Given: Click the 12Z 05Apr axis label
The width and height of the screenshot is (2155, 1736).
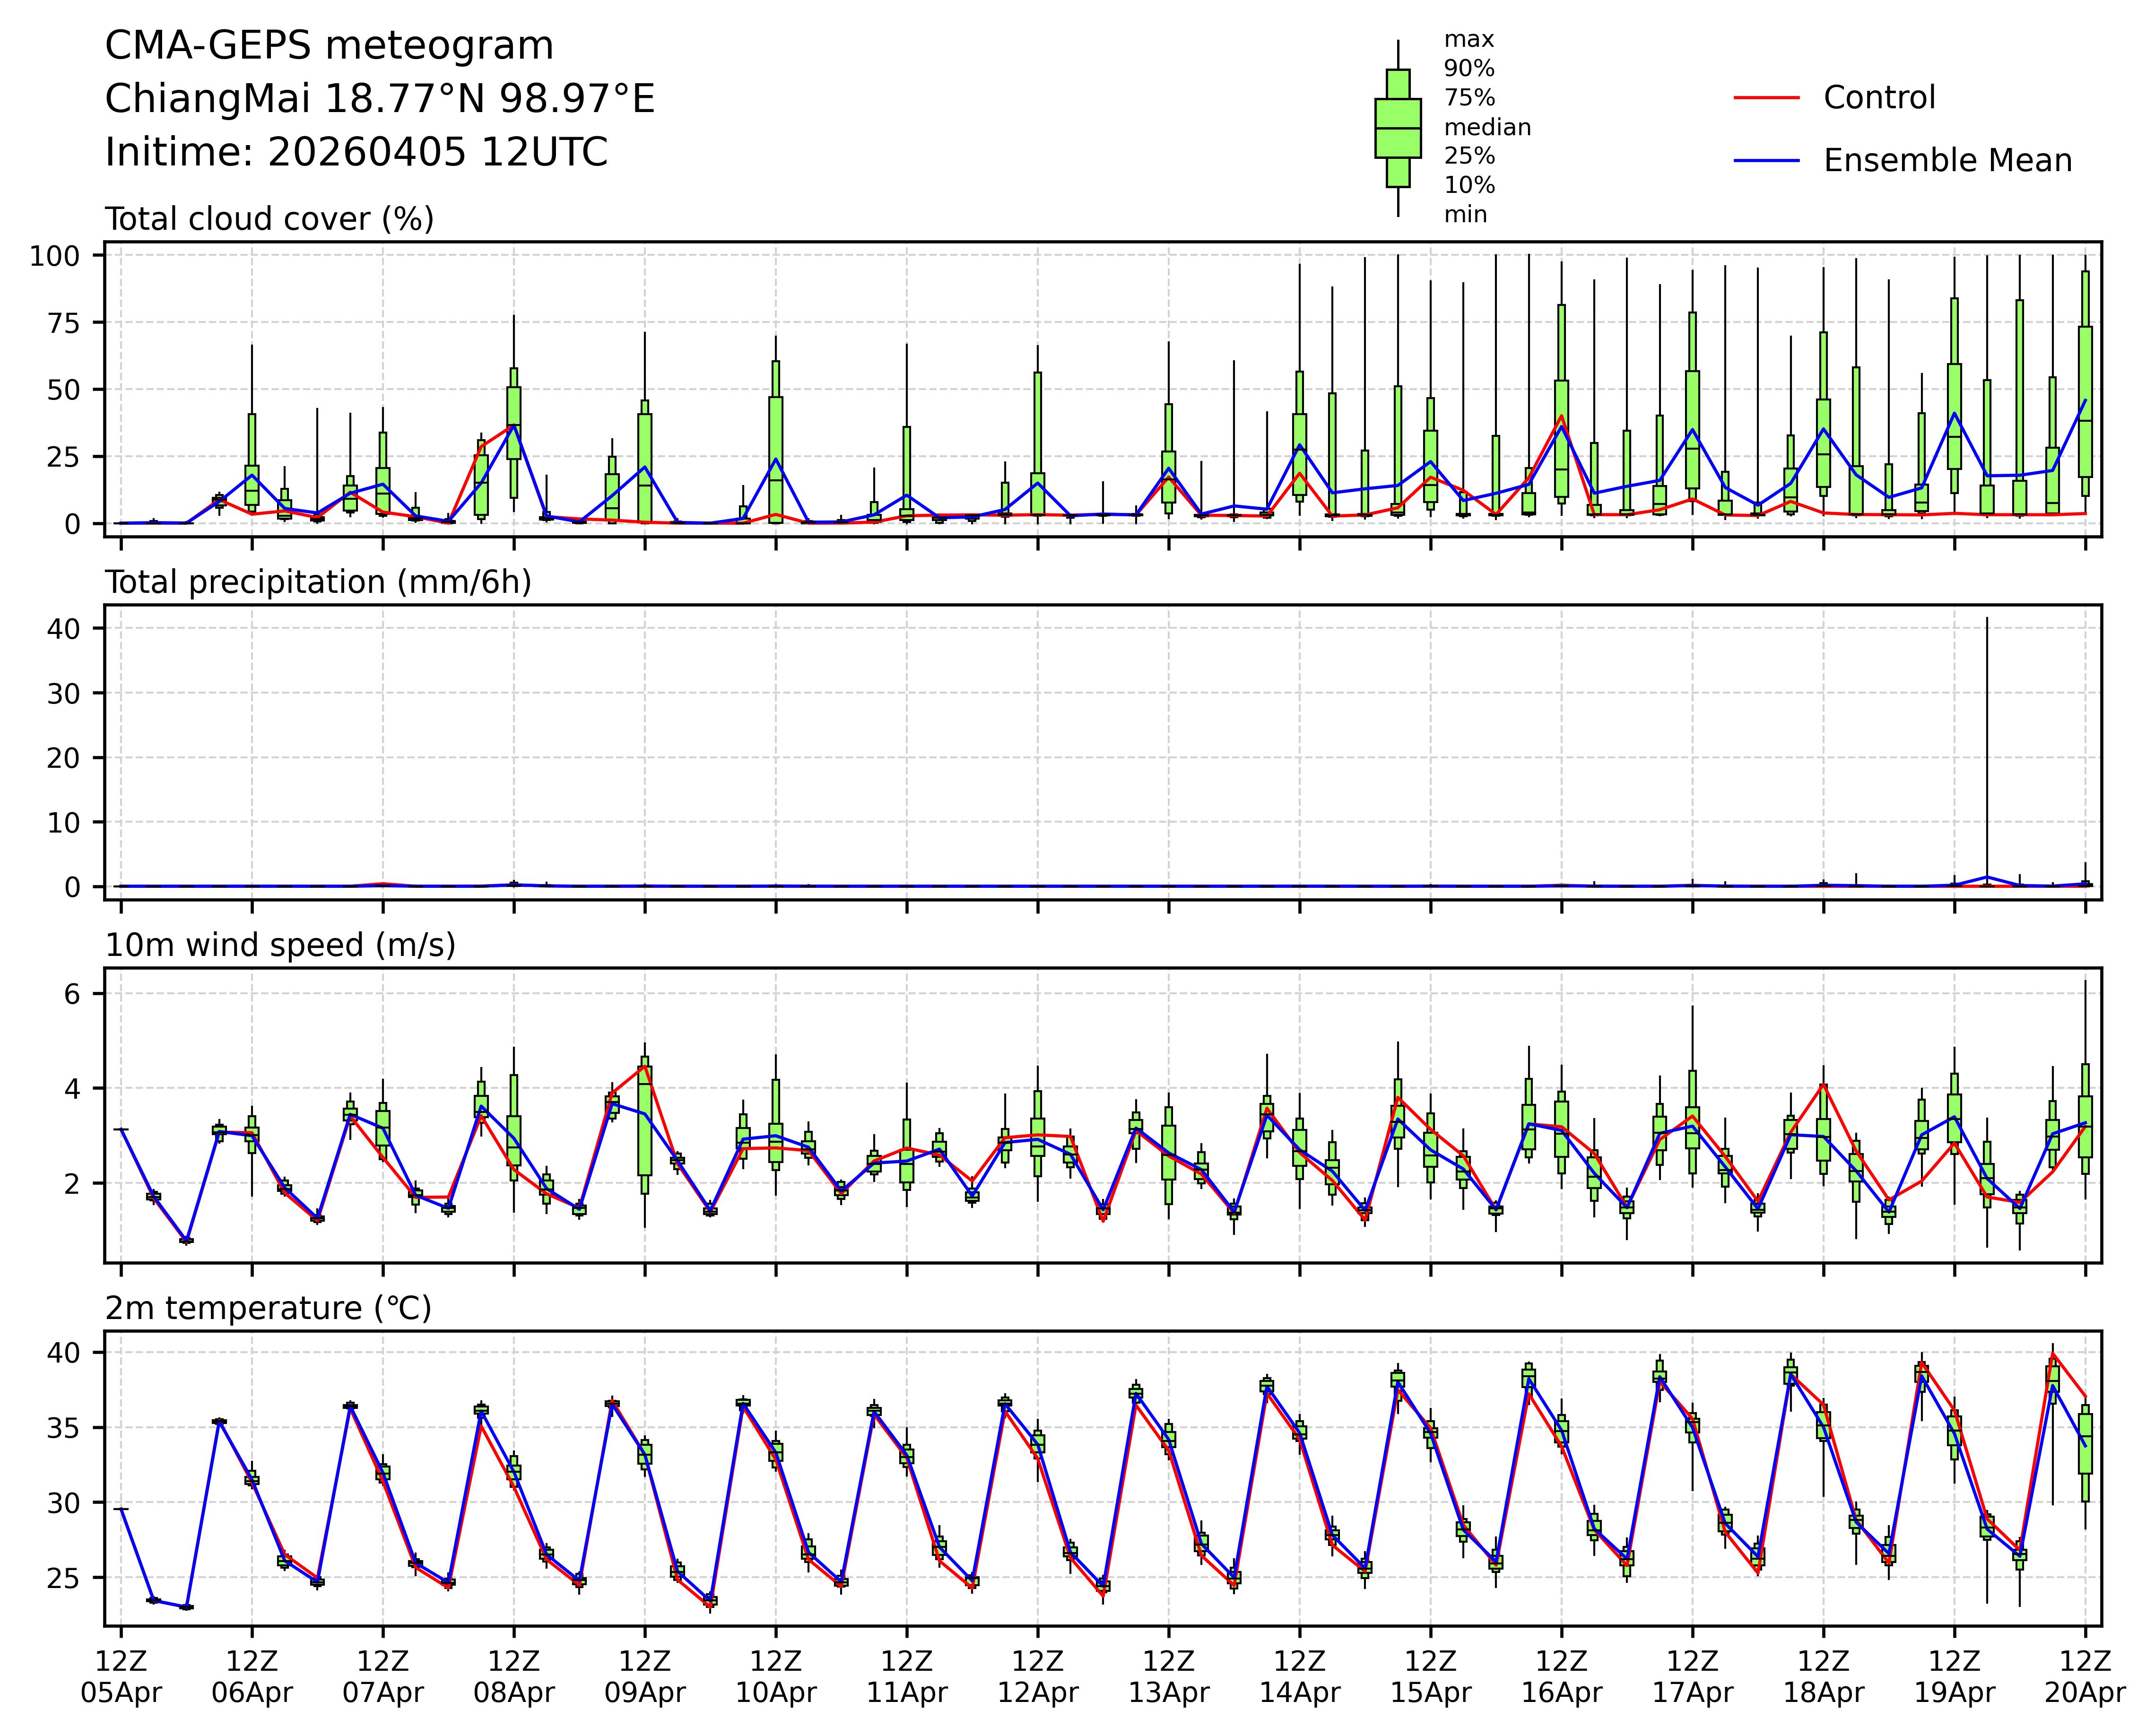Looking at the screenshot, I should point(121,1678).
